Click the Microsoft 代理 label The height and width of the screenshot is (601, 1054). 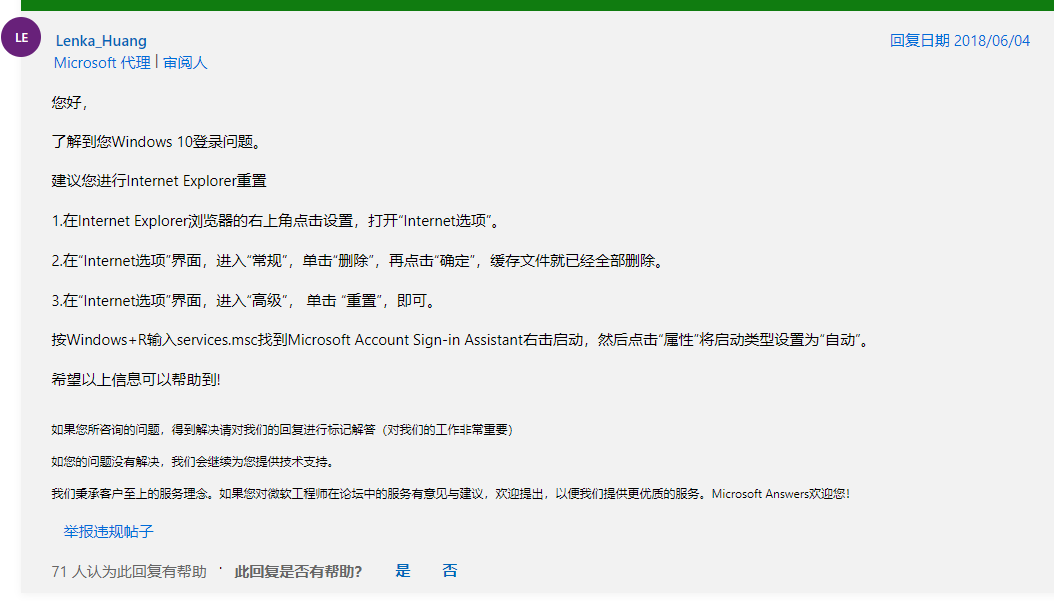(102, 63)
